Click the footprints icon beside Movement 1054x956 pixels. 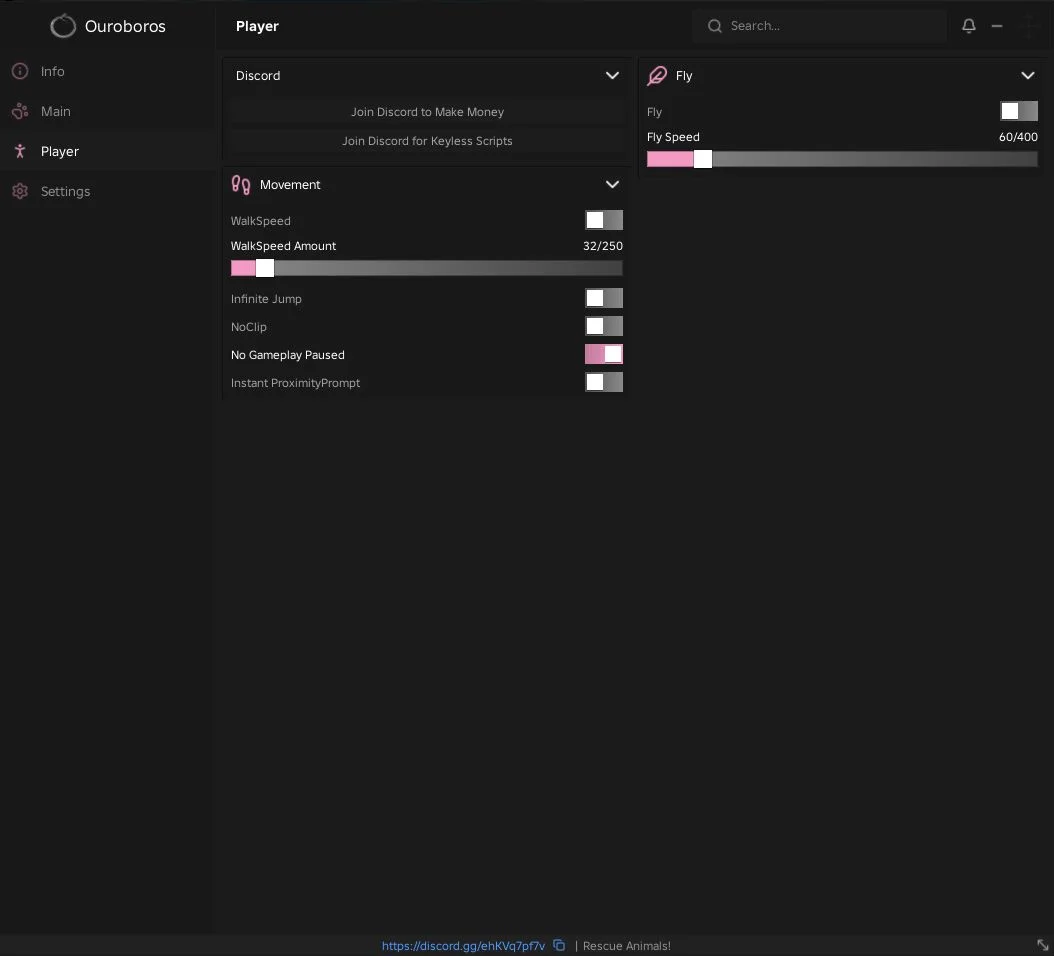click(241, 184)
